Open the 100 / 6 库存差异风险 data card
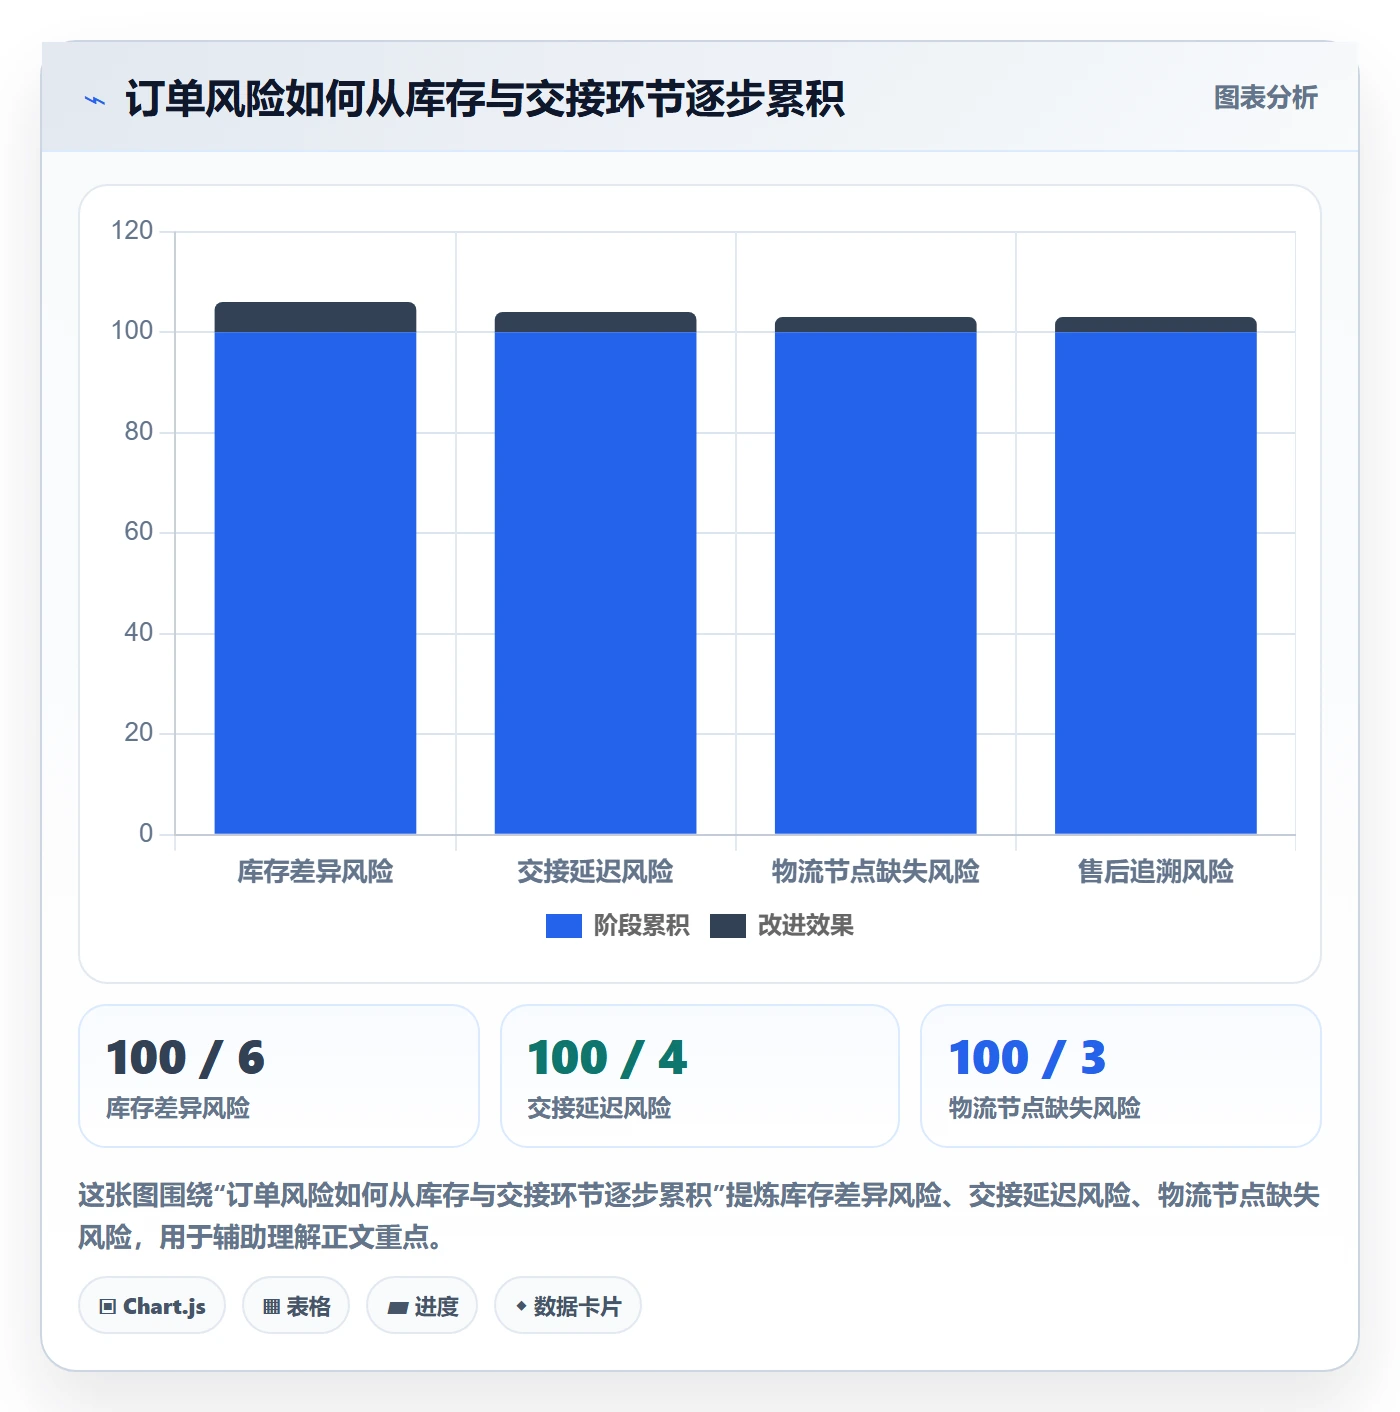Image resolution: width=1400 pixels, height=1412 pixels. click(x=279, y=1076)
